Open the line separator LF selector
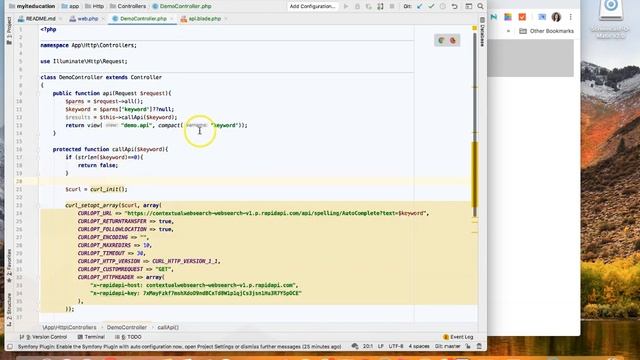This screenshot has height=360, width=640. [380, 346]
